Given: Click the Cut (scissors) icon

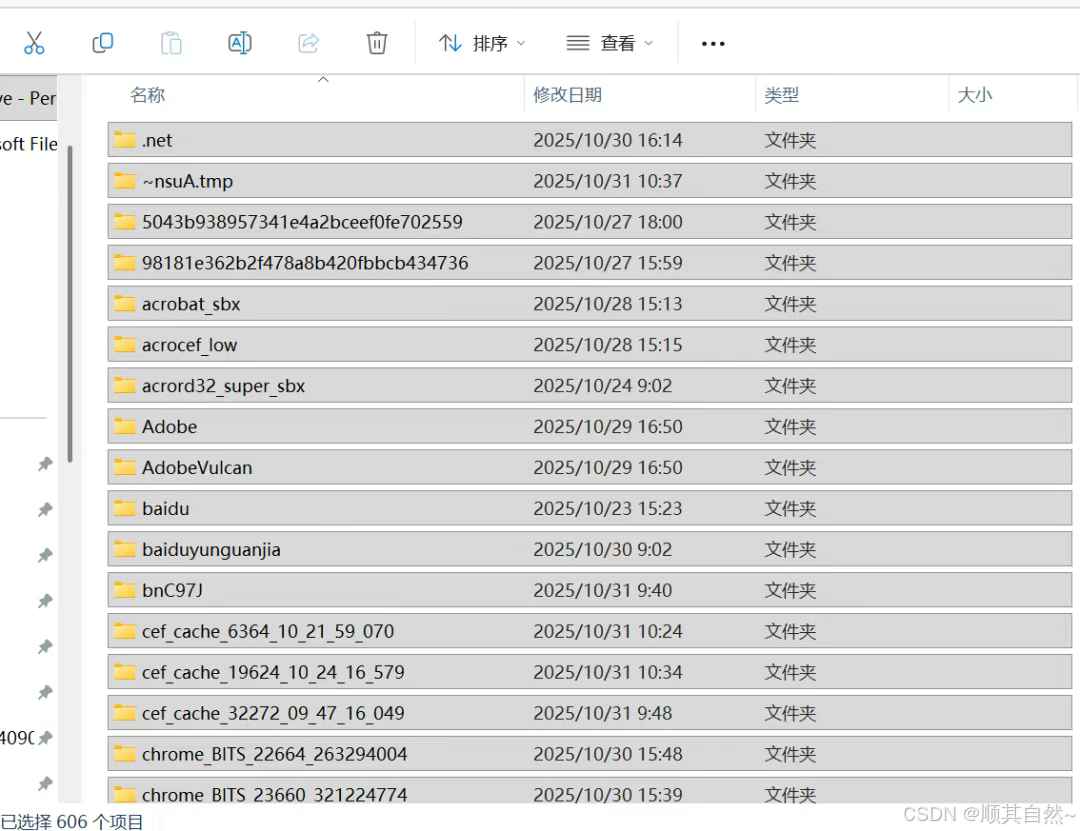Looking at the screenshot, I should point(35,42).
